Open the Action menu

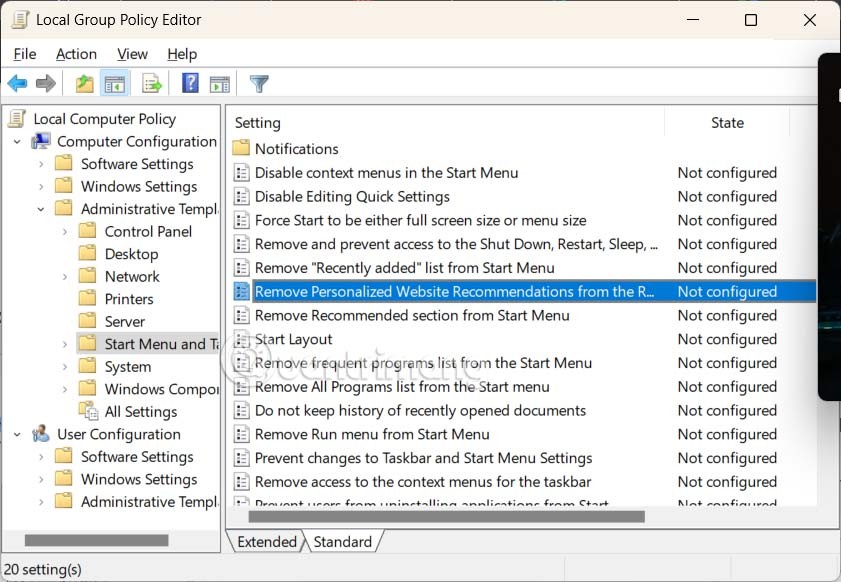click(x=76, y=54)
